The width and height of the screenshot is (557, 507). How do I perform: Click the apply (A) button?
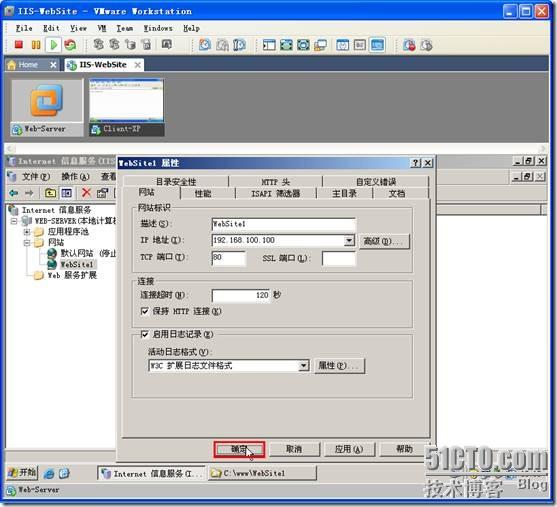pyautogui.click(x=349, y=449)
